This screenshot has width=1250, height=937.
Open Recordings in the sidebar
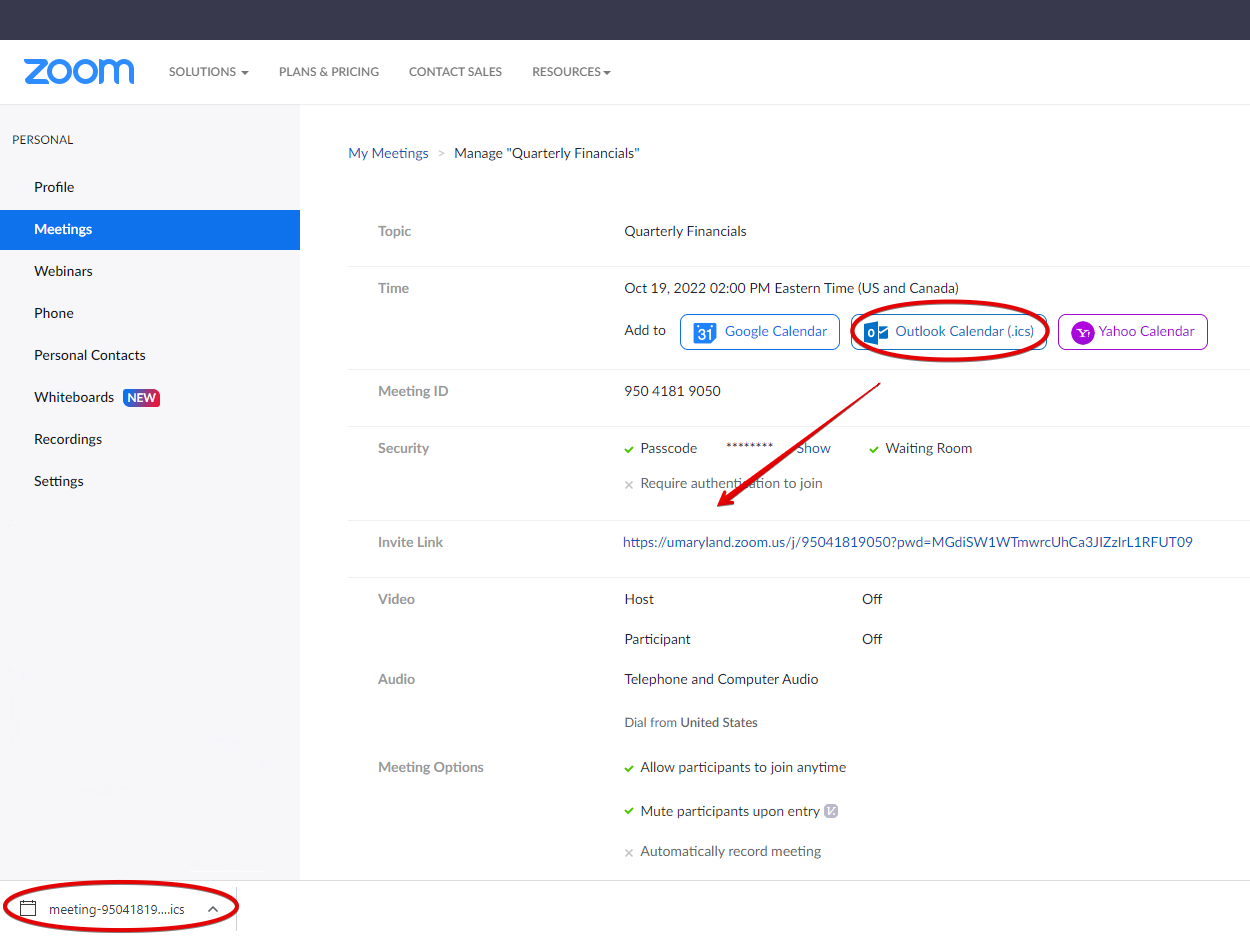pos(68,439)
